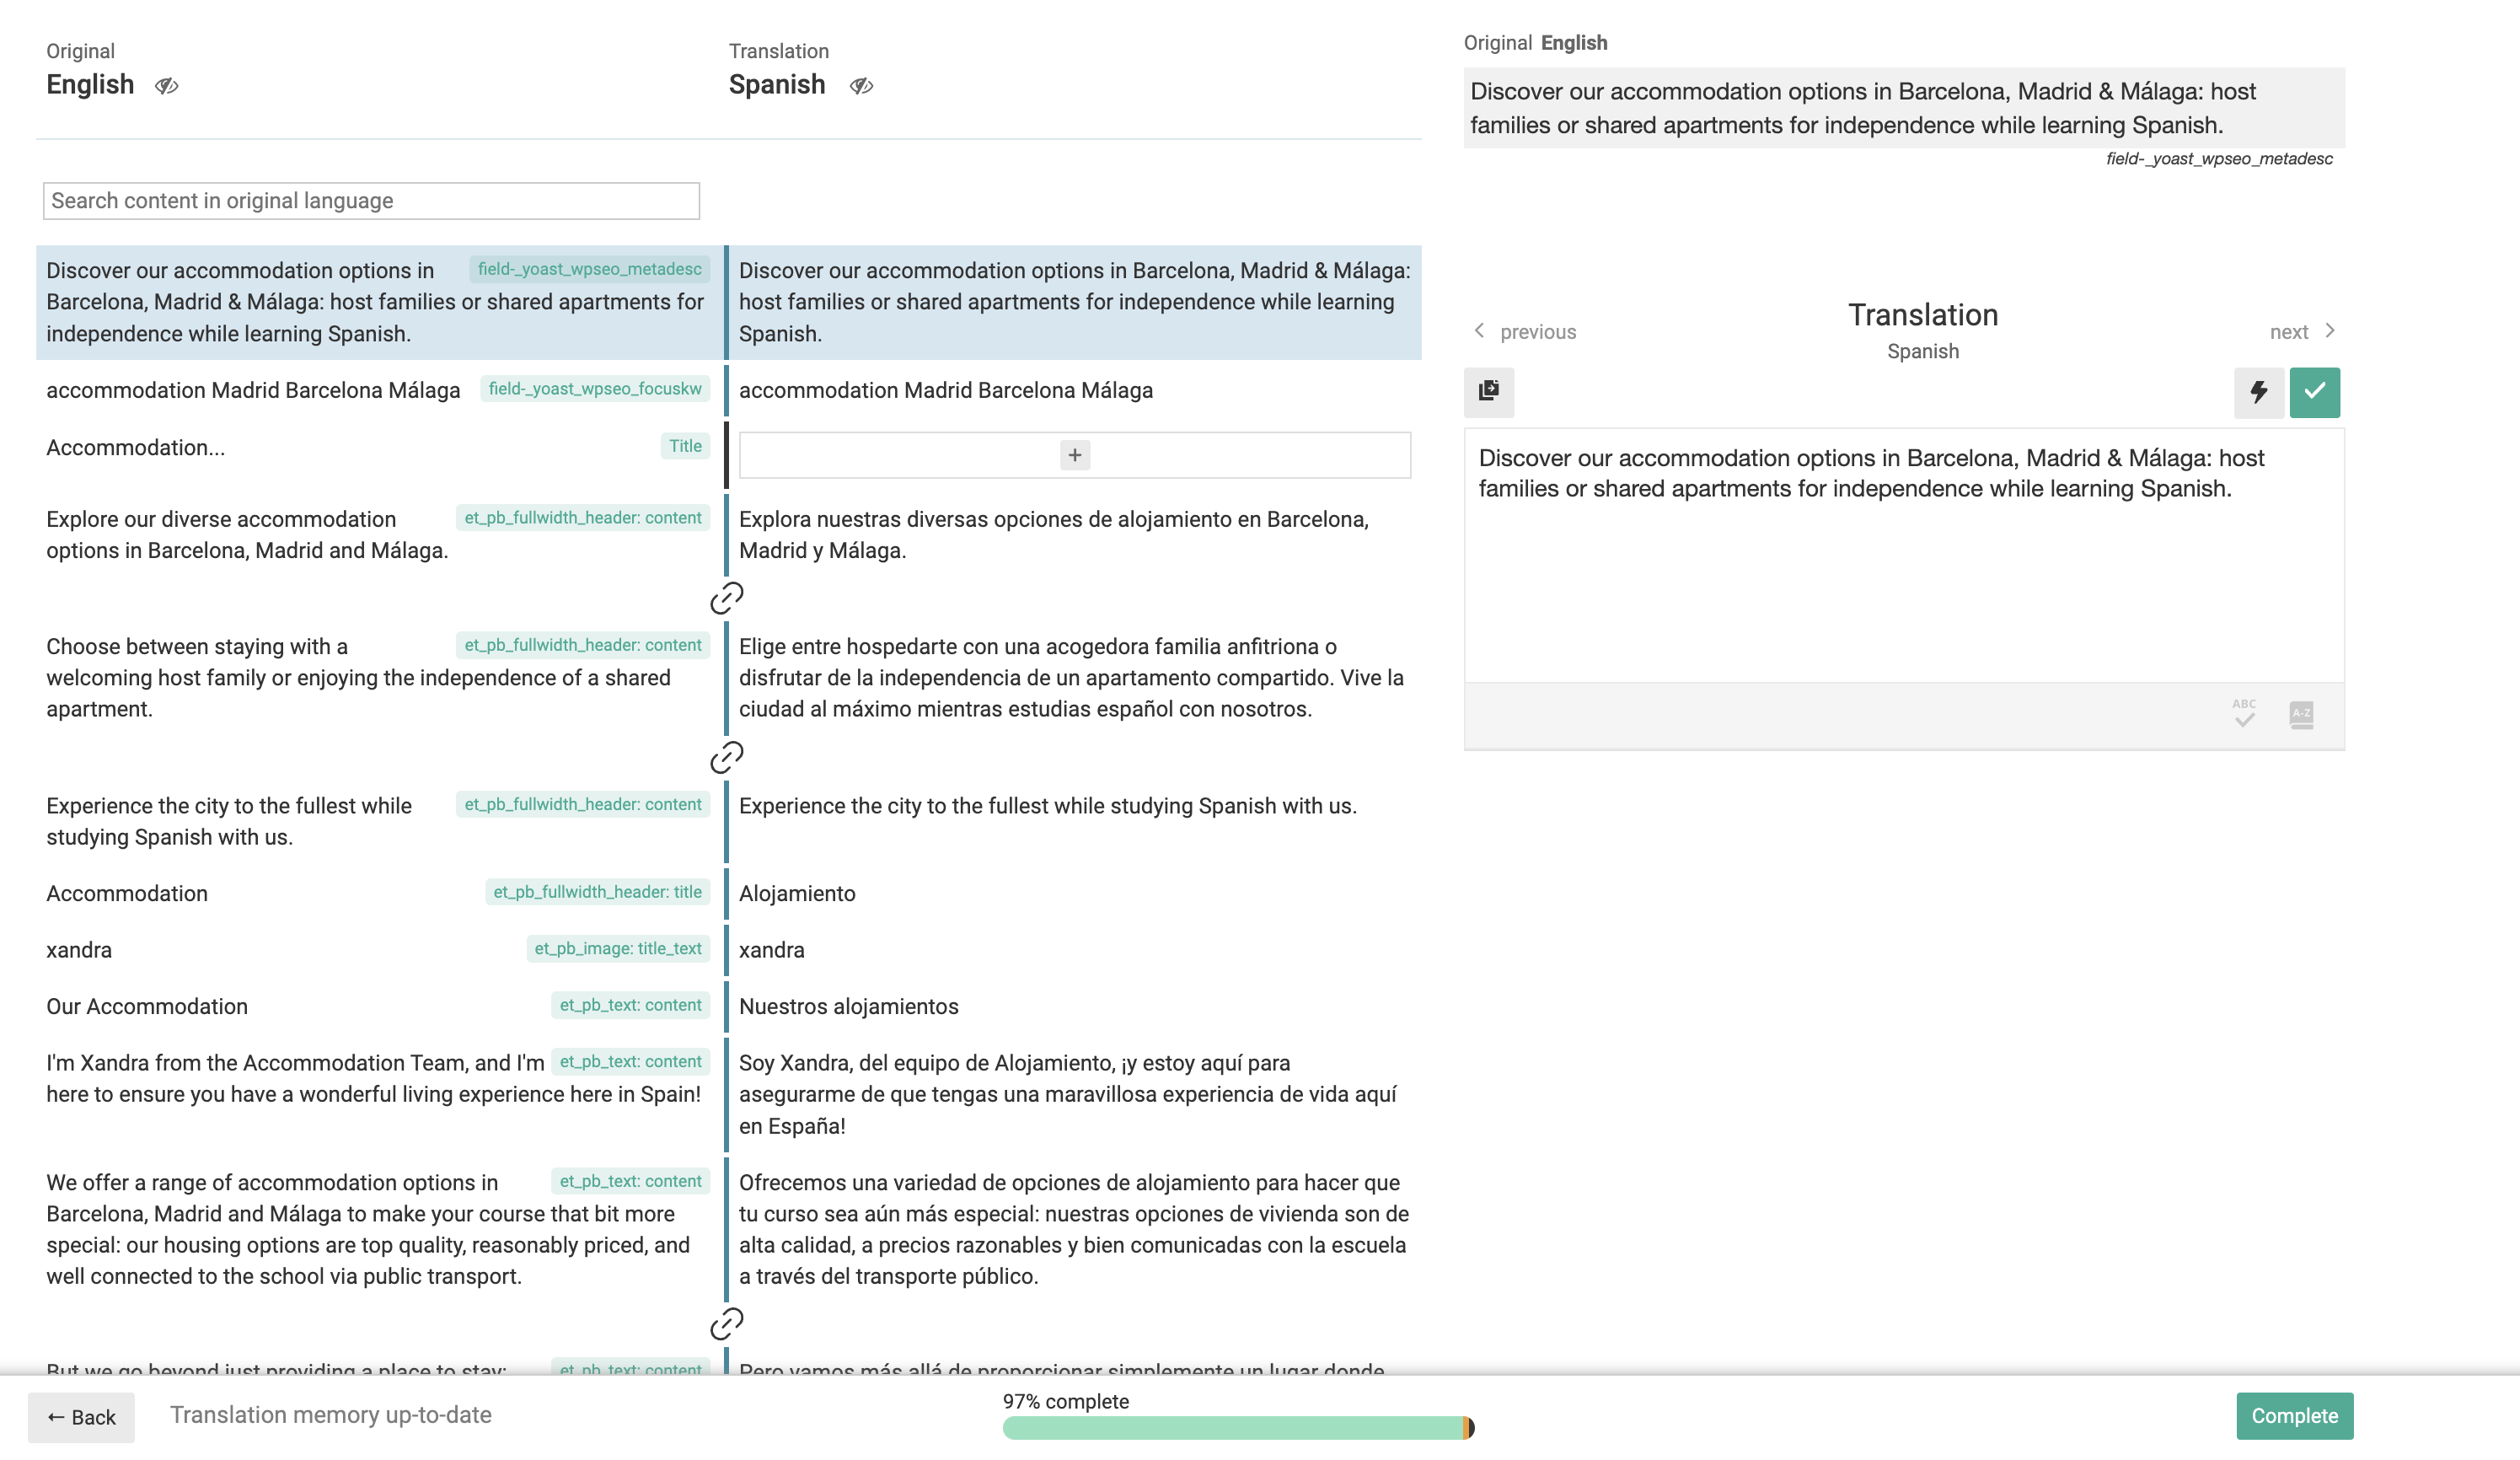Click link icon below Choose between staying segment
The width and height of the screenshot is (2520, 1460).
[x=727, y=757]
